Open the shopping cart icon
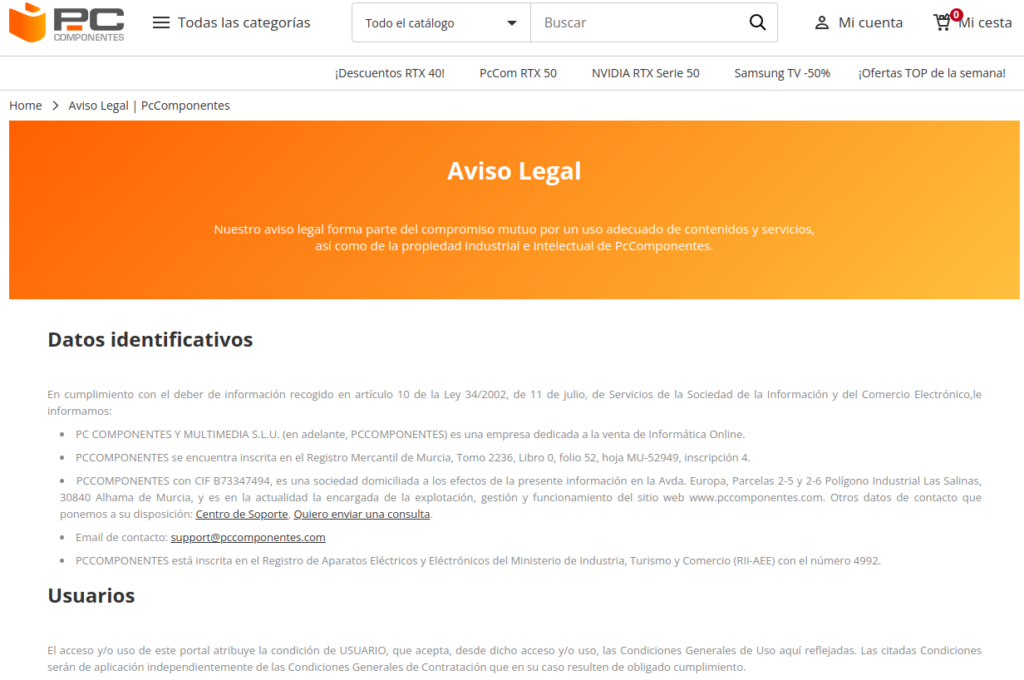The image size is (1024, 680). [x=942, y=23]
